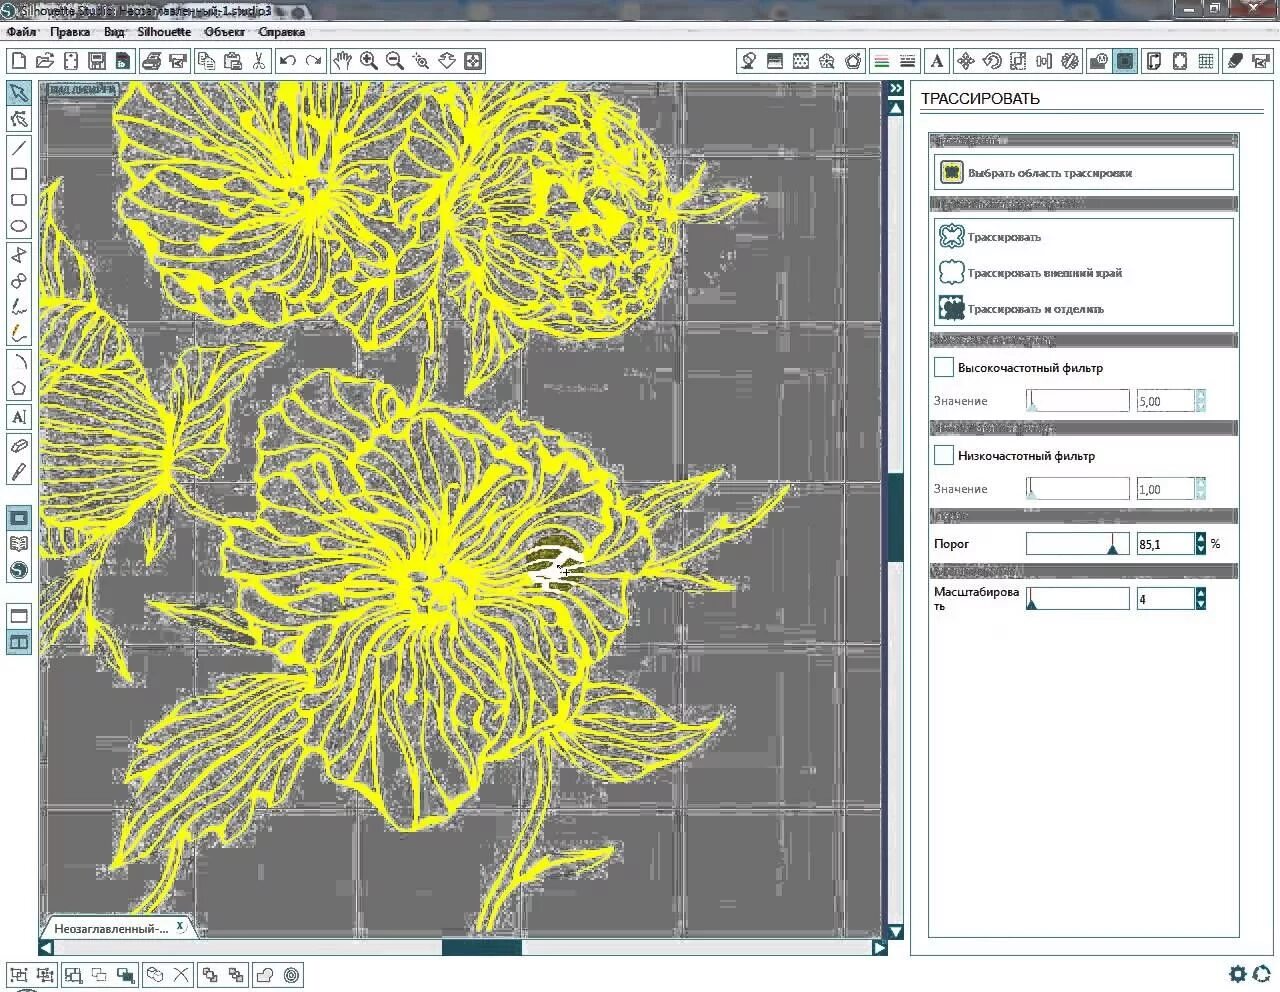This screenshot has width=1280, height=992.
Task: Pick the Draw a Rectangle tool
Action: [x=19, y=174]
